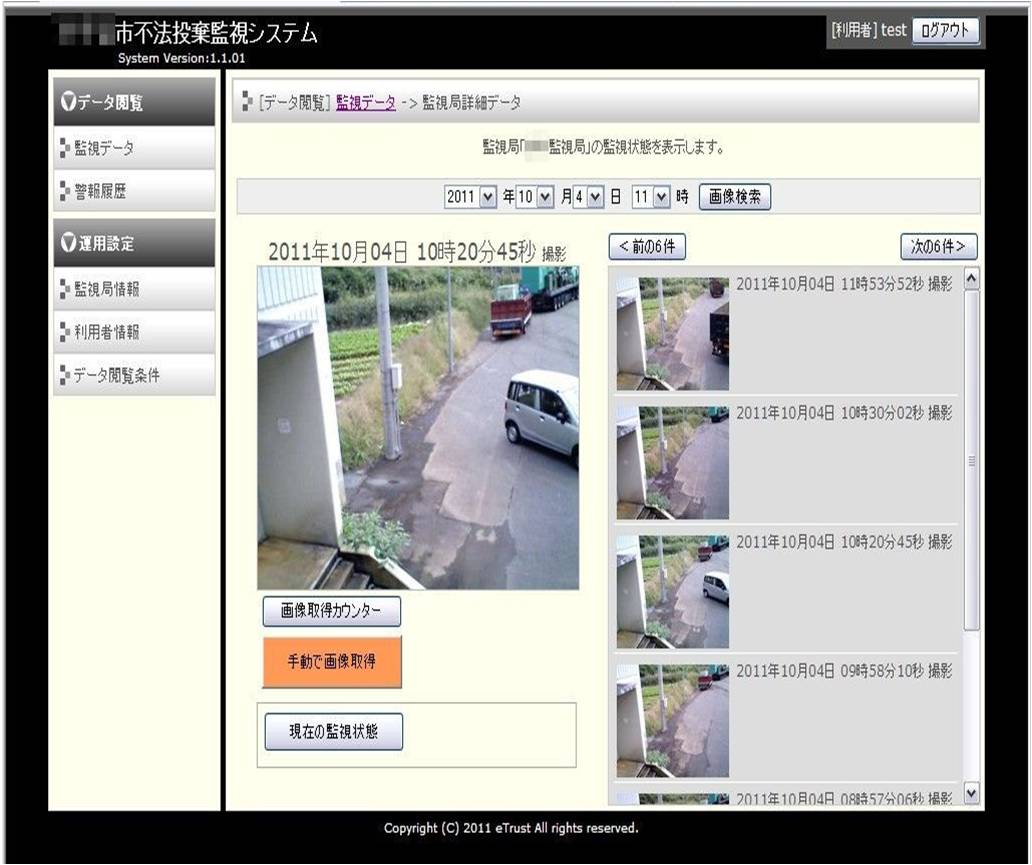
Task: Open 監視局情報 in the sidebar menu
Action: click(134, 289)
